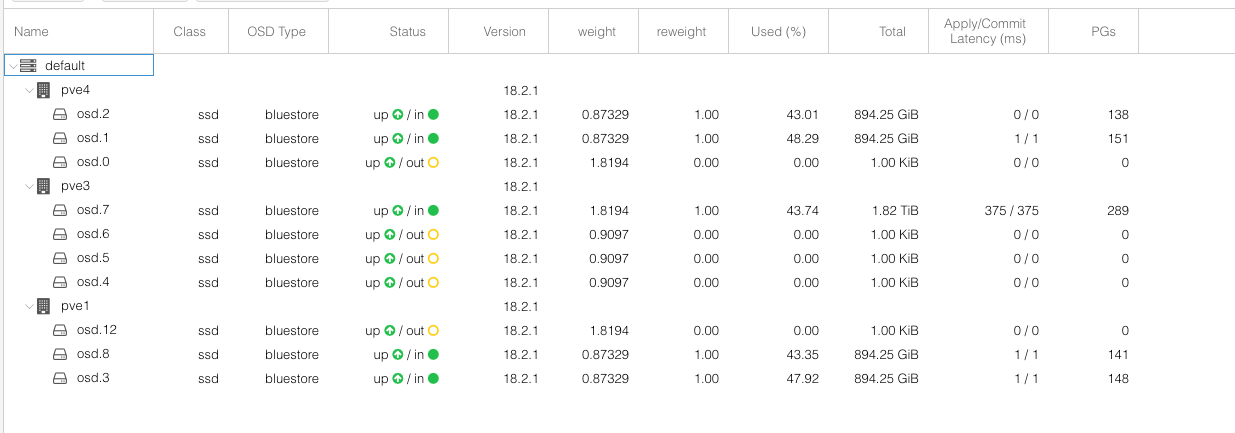Screen dimensions: 1235x433
Task: Click the default root server icon
Action: [x=28, y=66]
